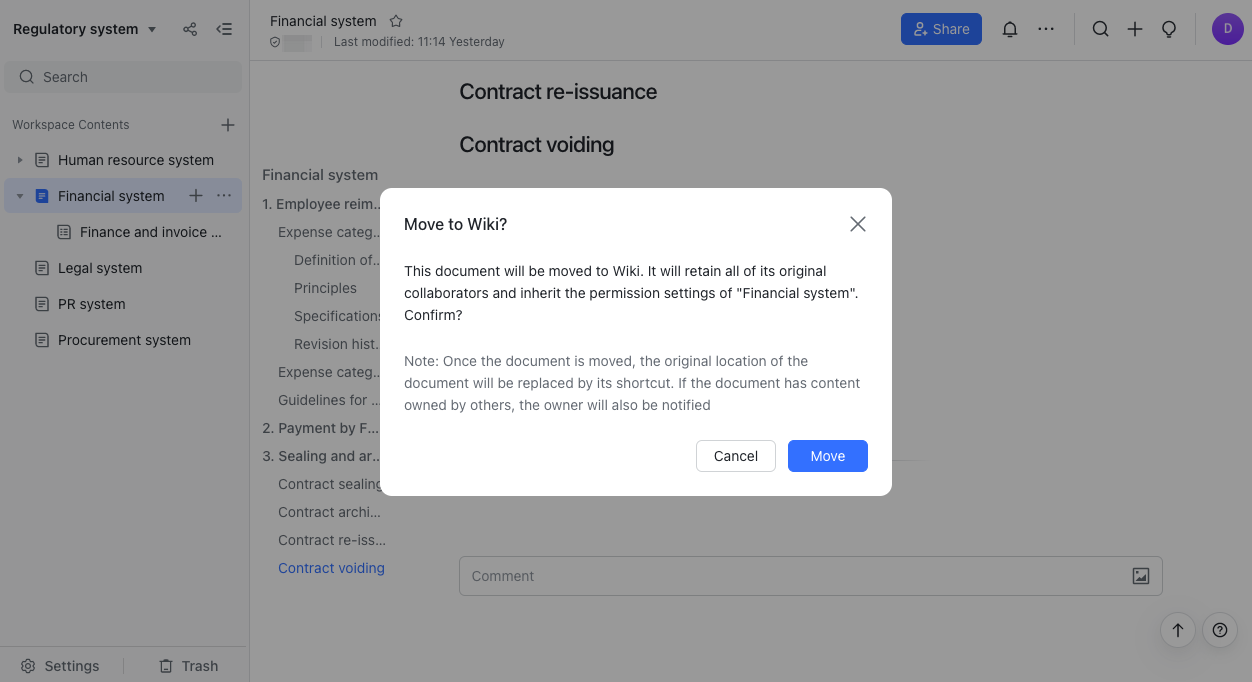
Task: Click the scroll-to-top arrow button
Action: [1178, 630]
